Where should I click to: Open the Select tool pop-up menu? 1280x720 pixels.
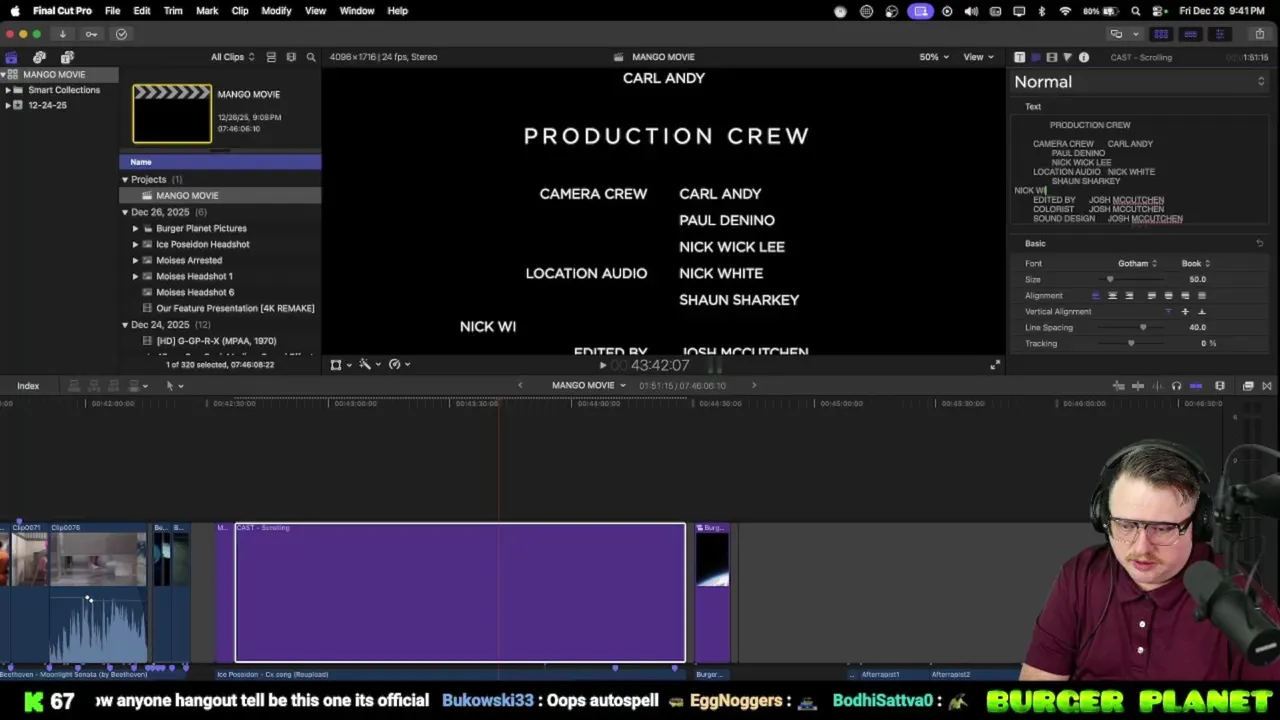click(x=174, y=386)
